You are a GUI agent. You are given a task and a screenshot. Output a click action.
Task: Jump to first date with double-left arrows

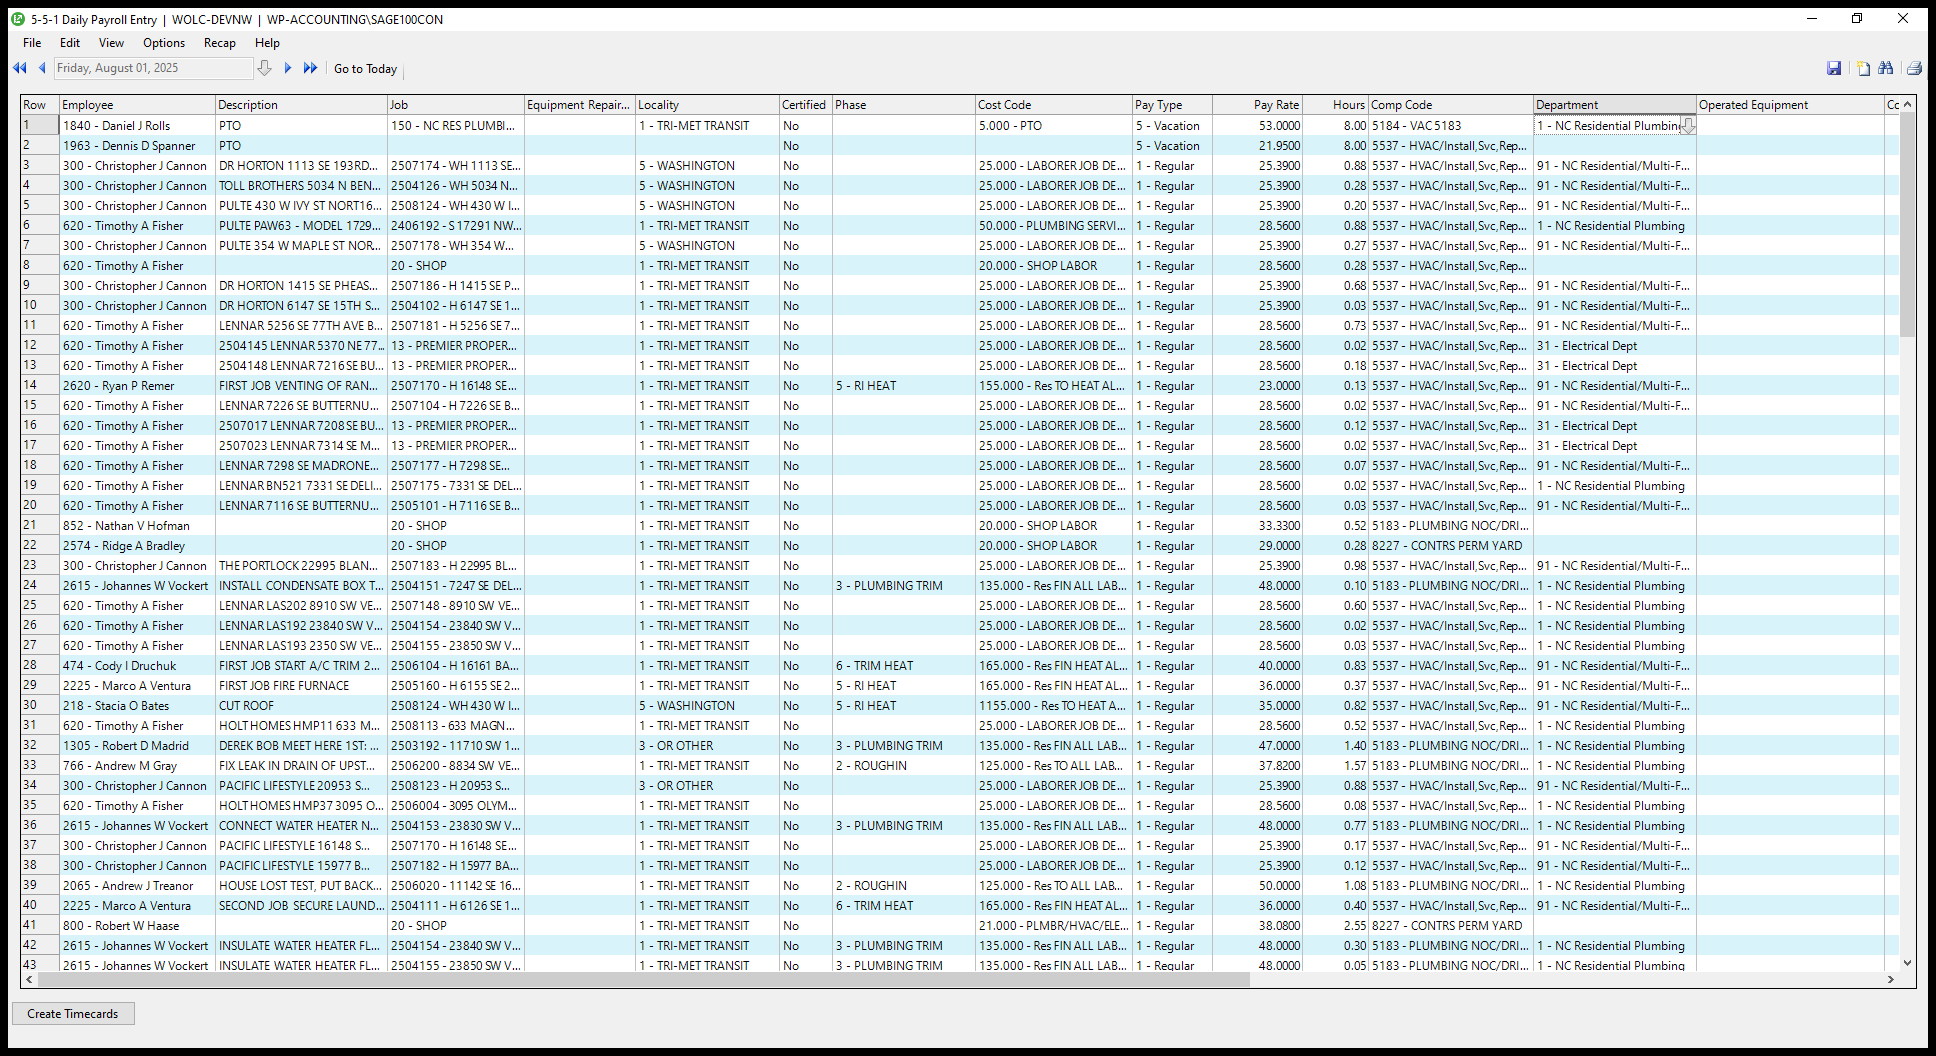19,68
